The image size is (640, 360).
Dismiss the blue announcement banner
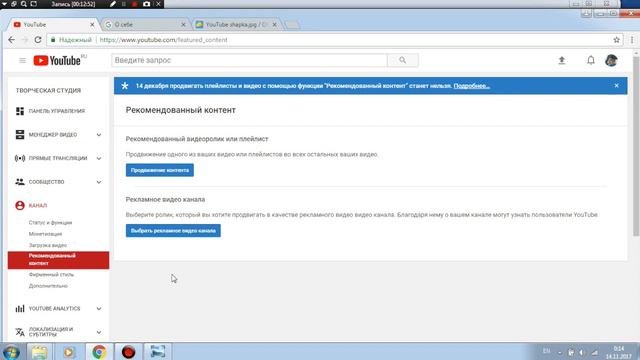616,86
